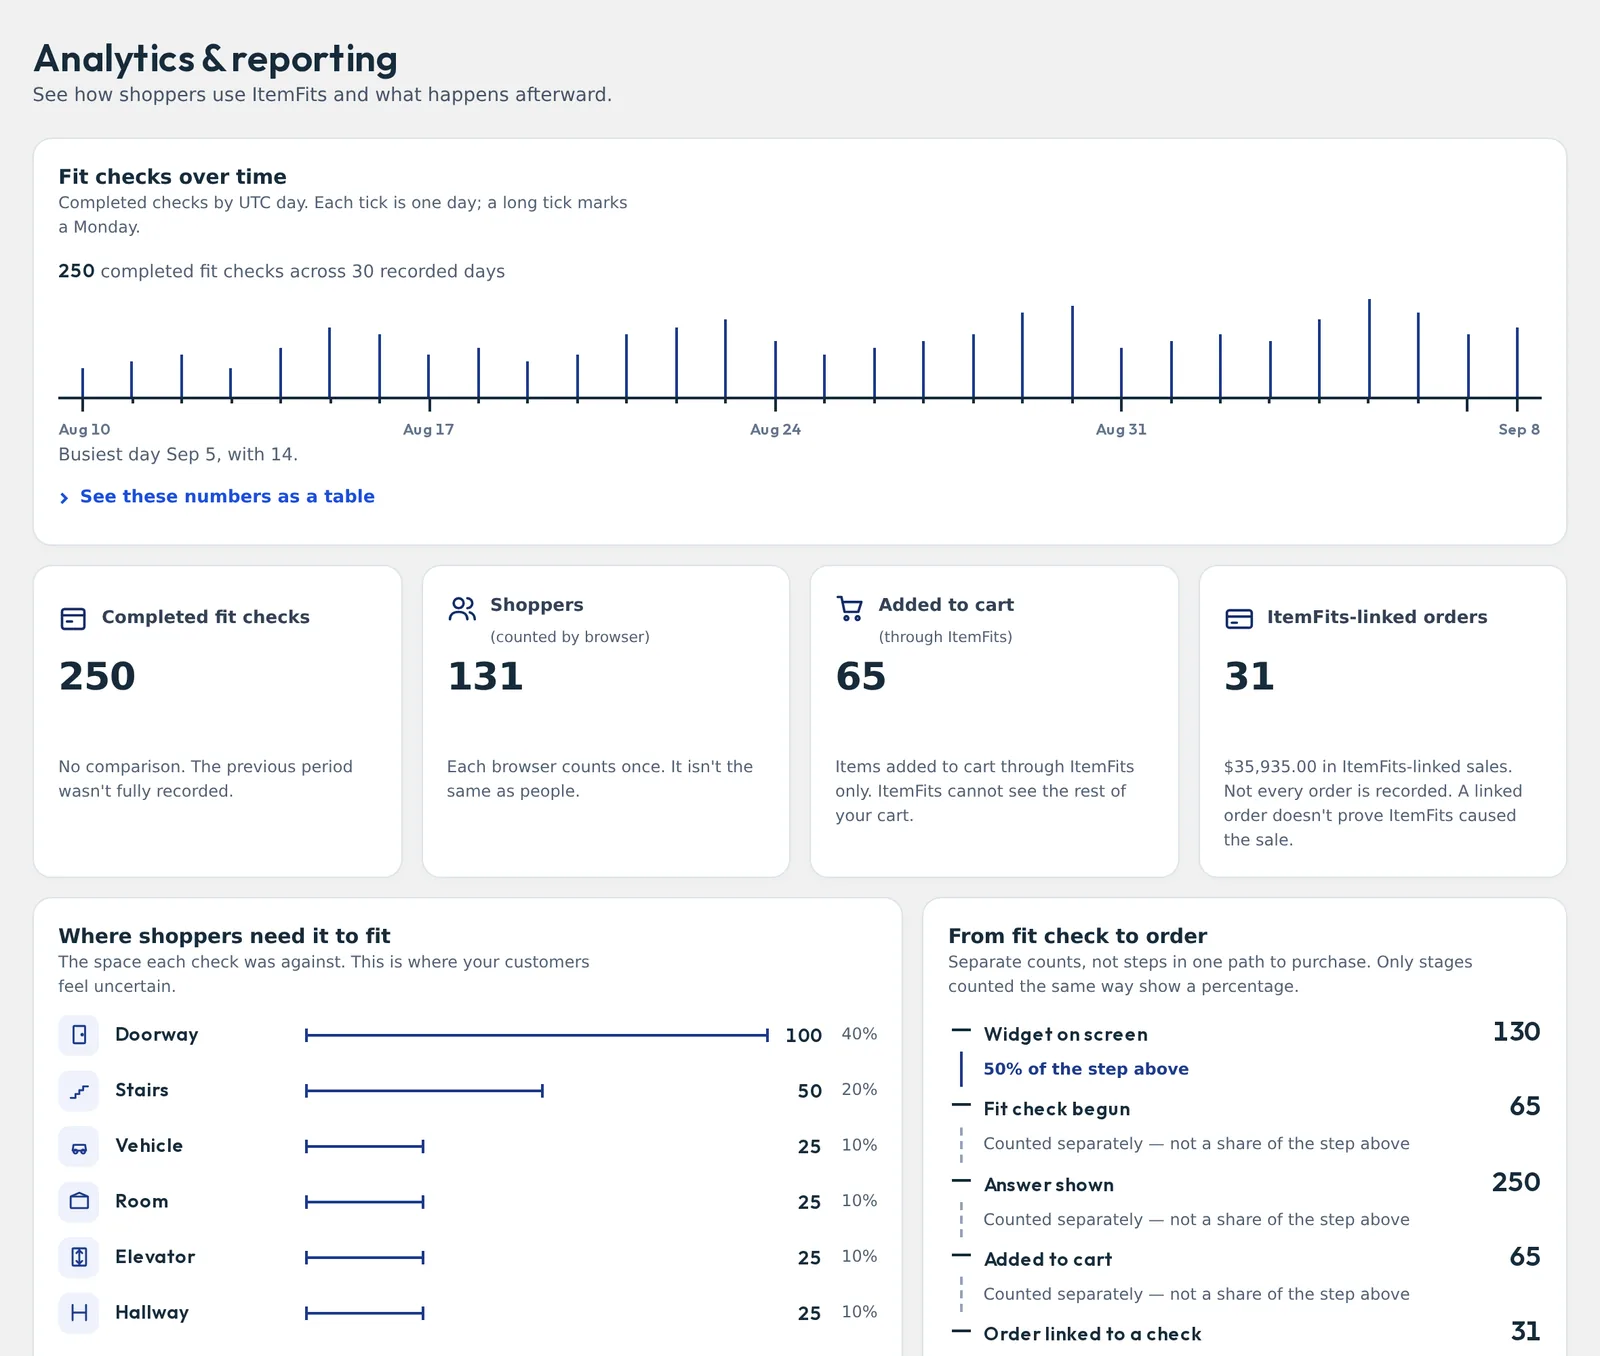The width and height of the screenshot is (1600, 1356).
Task: Click the 40% value in Doorway row
Action: tap(859, 1034)
